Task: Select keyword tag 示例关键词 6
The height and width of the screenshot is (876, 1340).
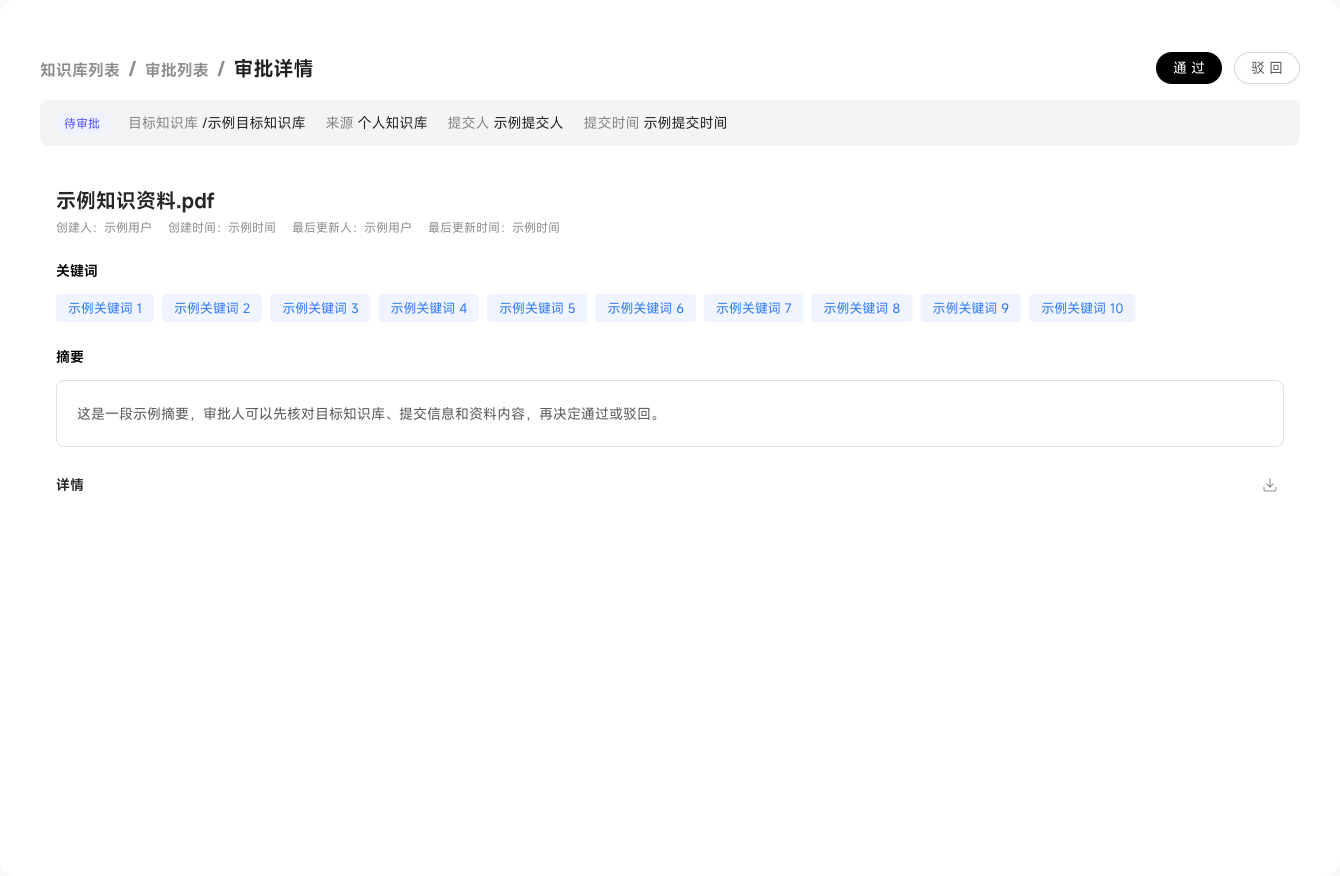Action: 646,308
